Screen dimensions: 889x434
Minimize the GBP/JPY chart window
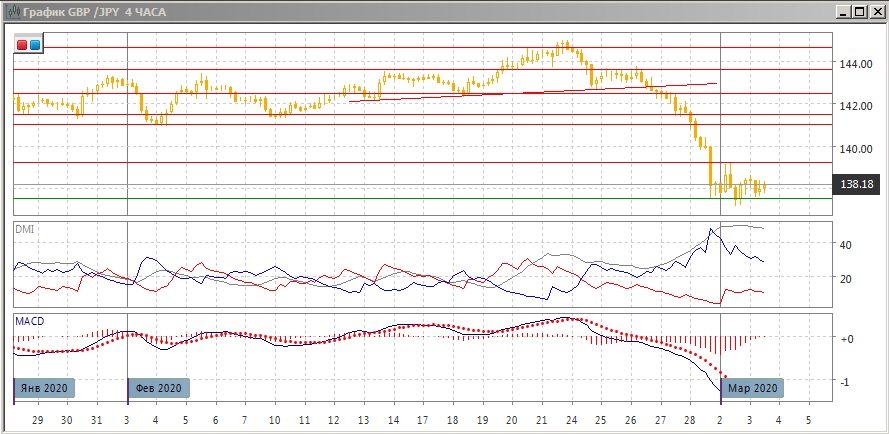[845, 11]
